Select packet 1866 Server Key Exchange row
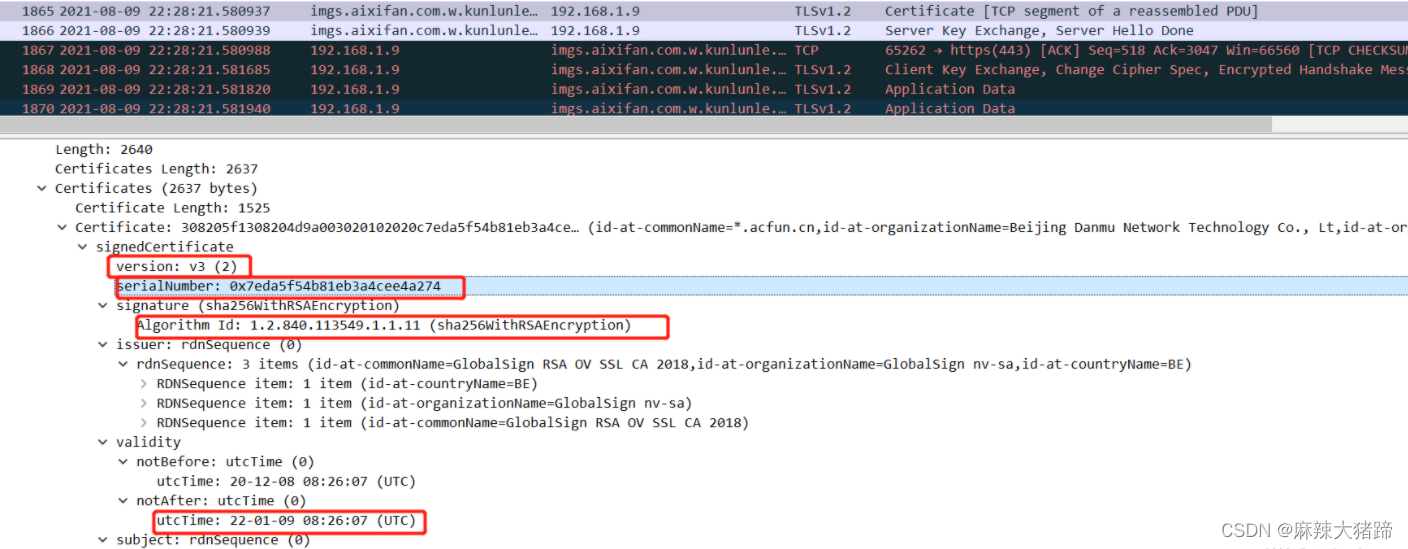Image resolution: width=1408 pixels, height=549 pixels. pos(704,31)
